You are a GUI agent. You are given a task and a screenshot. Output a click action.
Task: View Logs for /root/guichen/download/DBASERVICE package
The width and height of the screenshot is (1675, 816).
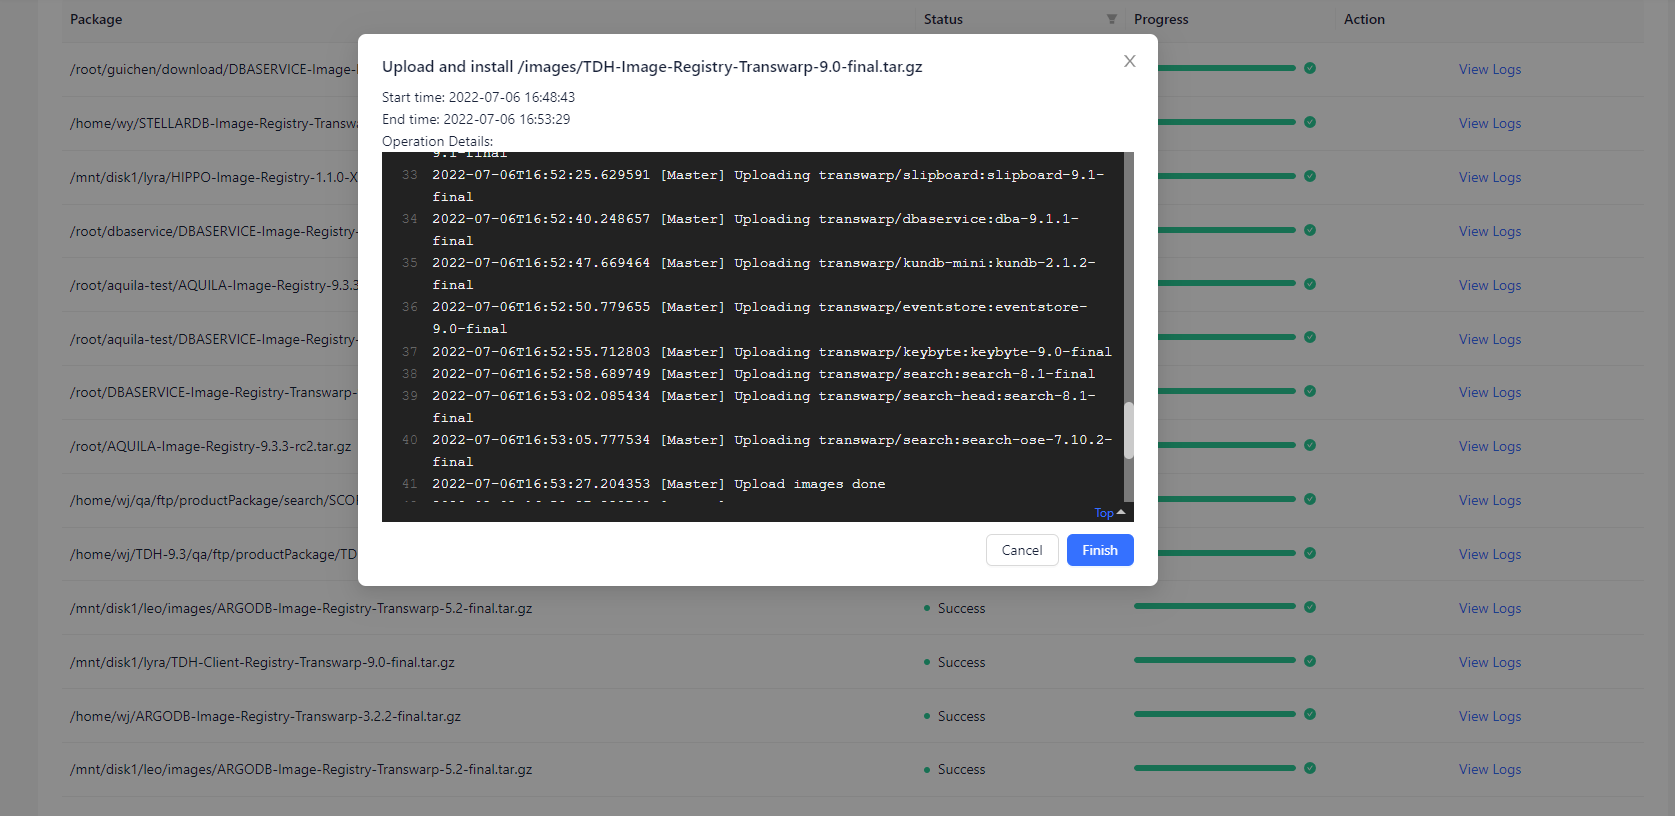tap(1489, 69)
